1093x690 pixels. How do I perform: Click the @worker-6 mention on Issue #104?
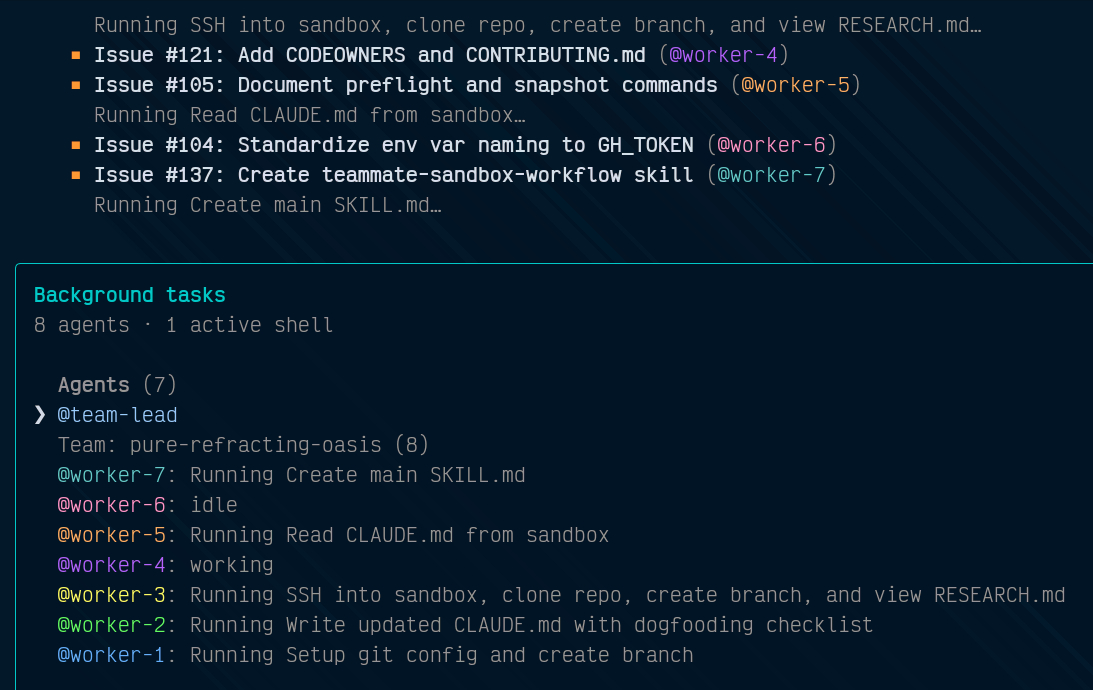771,145
